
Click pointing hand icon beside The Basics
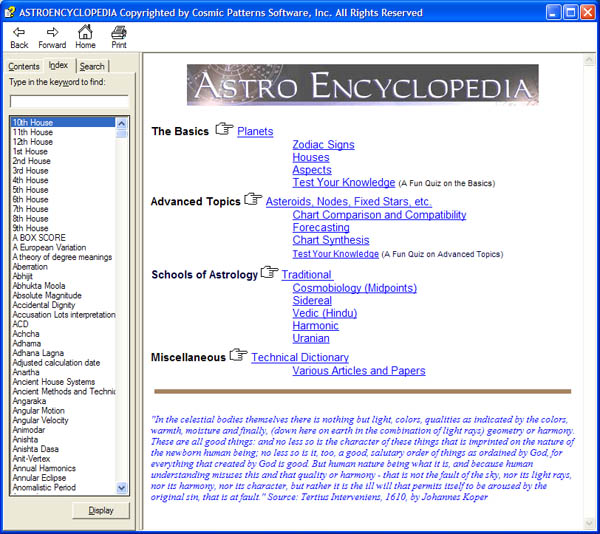(x=224, y=129)
